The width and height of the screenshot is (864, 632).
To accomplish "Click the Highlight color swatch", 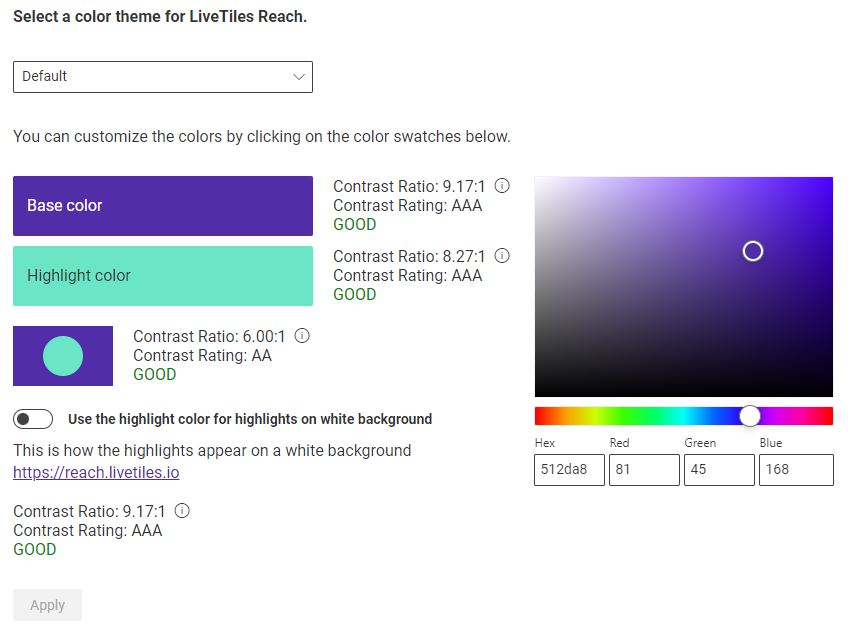I will coord(163,276).
